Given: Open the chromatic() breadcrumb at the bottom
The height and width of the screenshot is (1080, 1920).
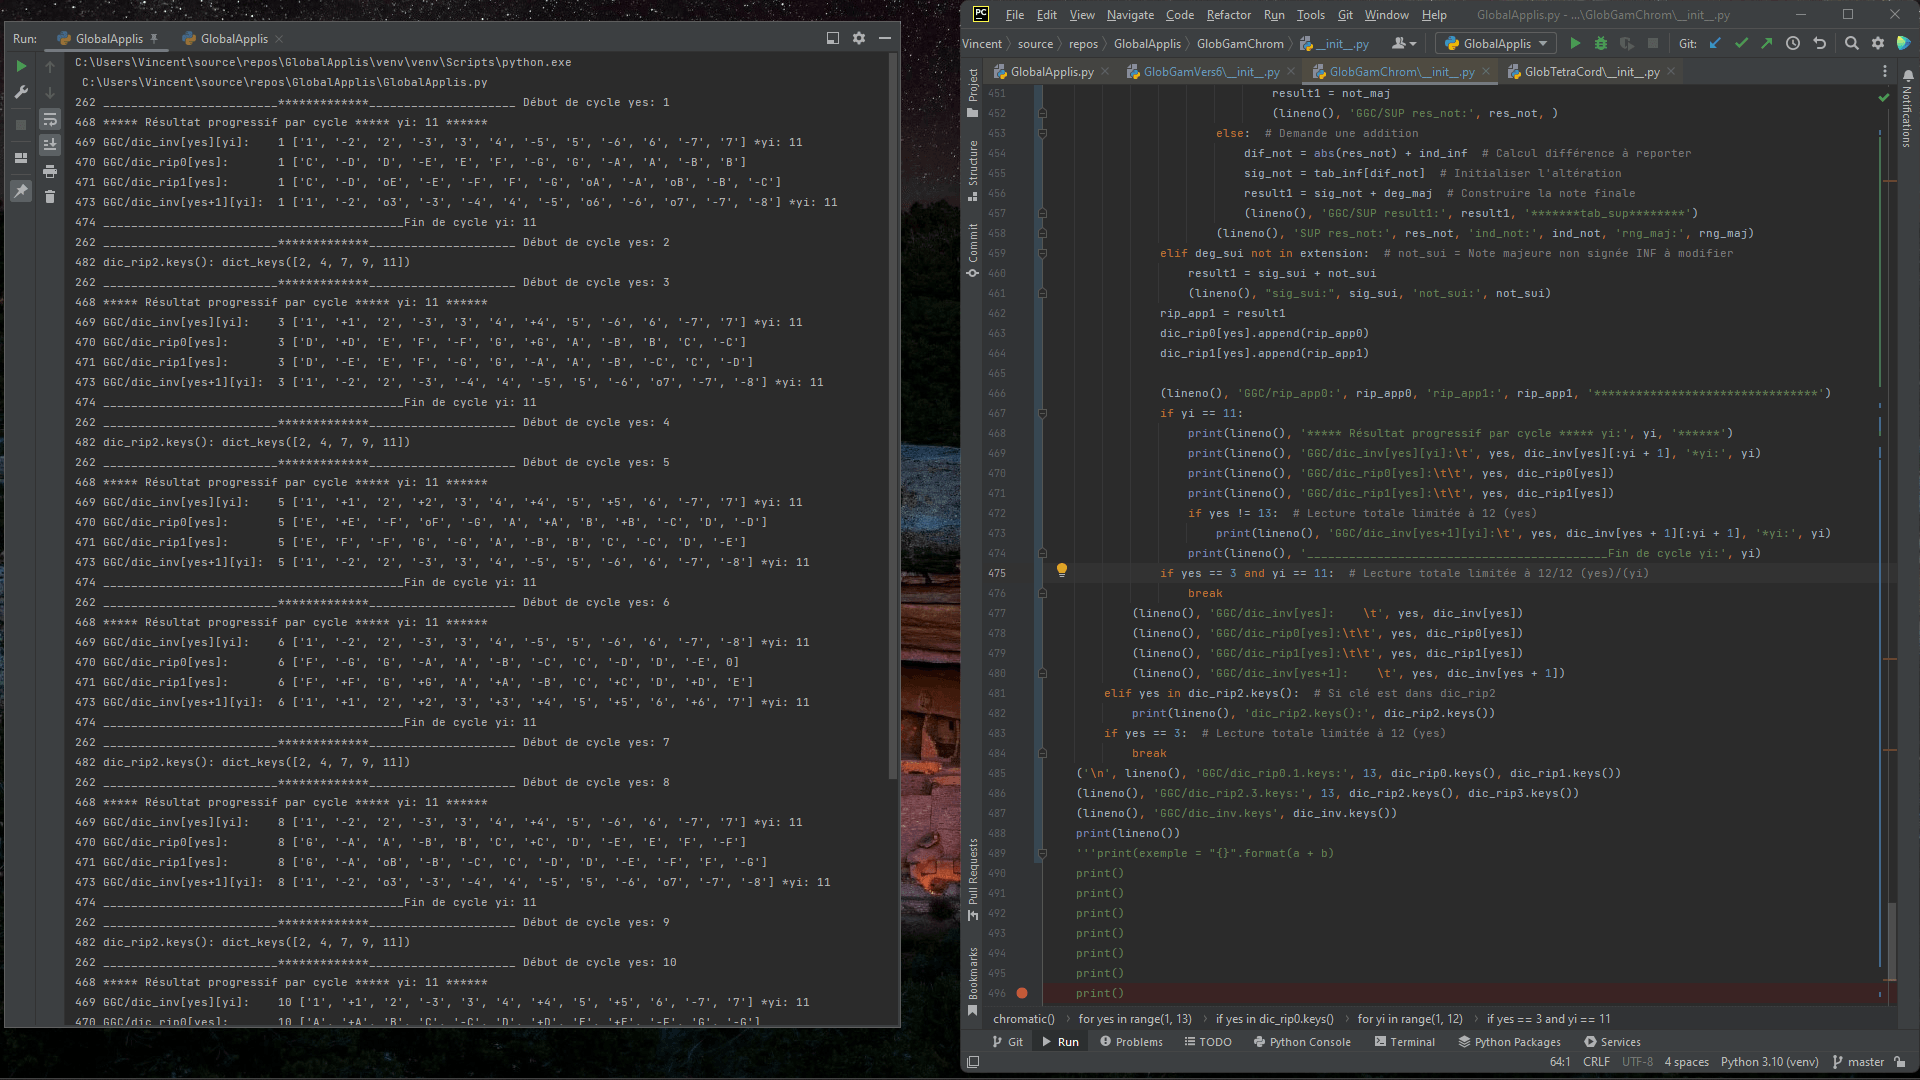Looking at the screenshot, I should point(1024,1018).
